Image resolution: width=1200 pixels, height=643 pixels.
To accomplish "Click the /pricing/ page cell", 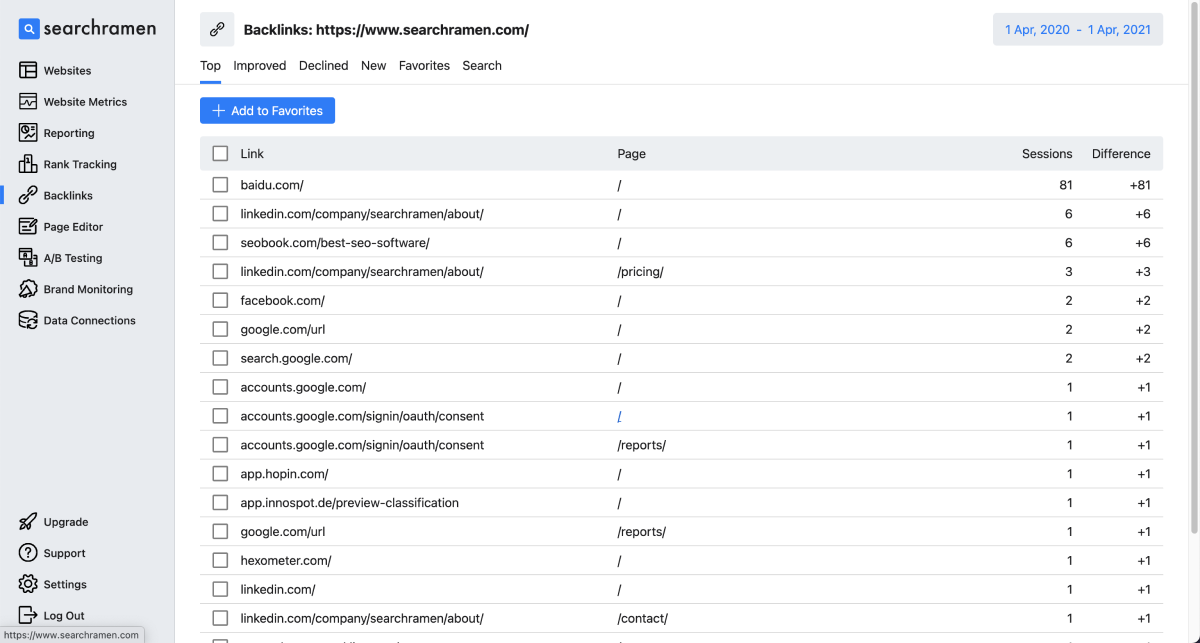I will point(640,272).
